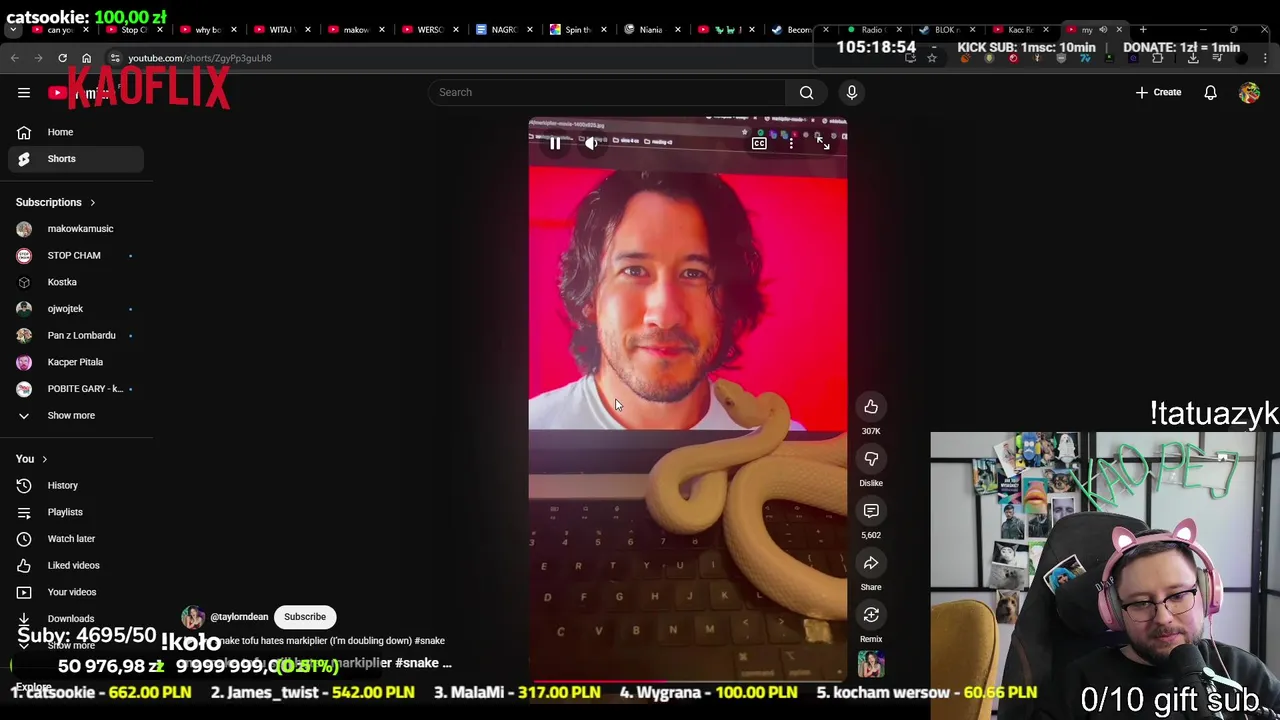The width and height of the screenshot is (1280, 720).
Task: Click the Remix icon
Action: point(871,614)
